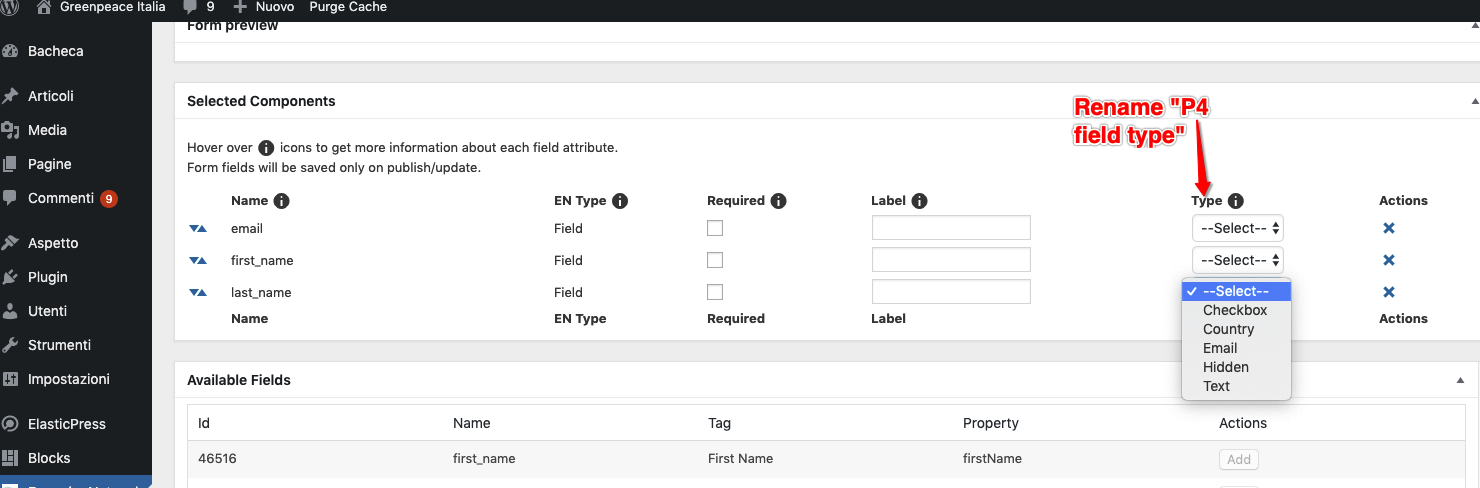Click the Plugin plug icon
1480x488 pixels.
(x=10, y=277)
